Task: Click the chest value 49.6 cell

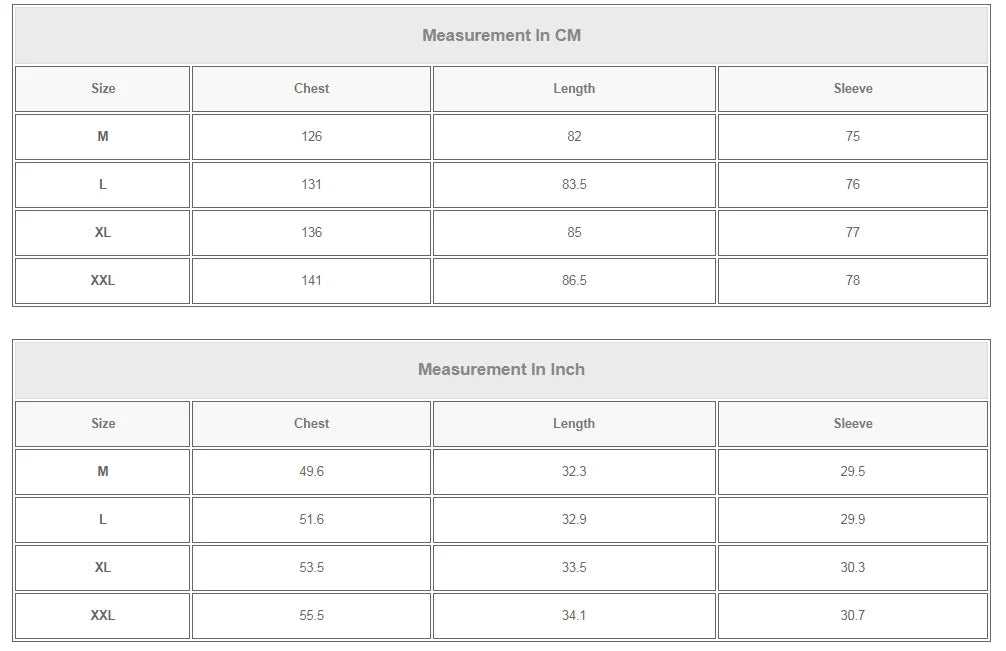Action: [311, 472]
